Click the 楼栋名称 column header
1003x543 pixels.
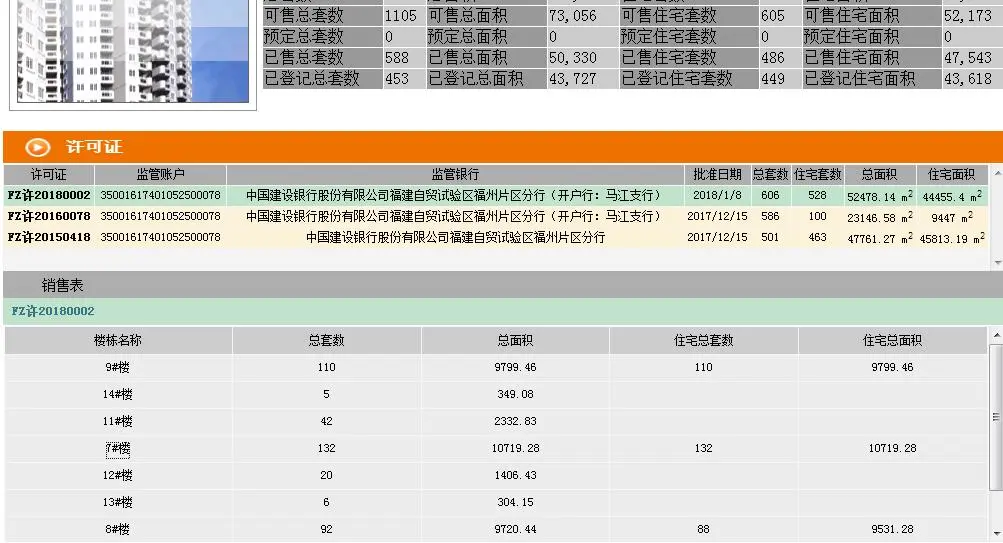point(118,340)
